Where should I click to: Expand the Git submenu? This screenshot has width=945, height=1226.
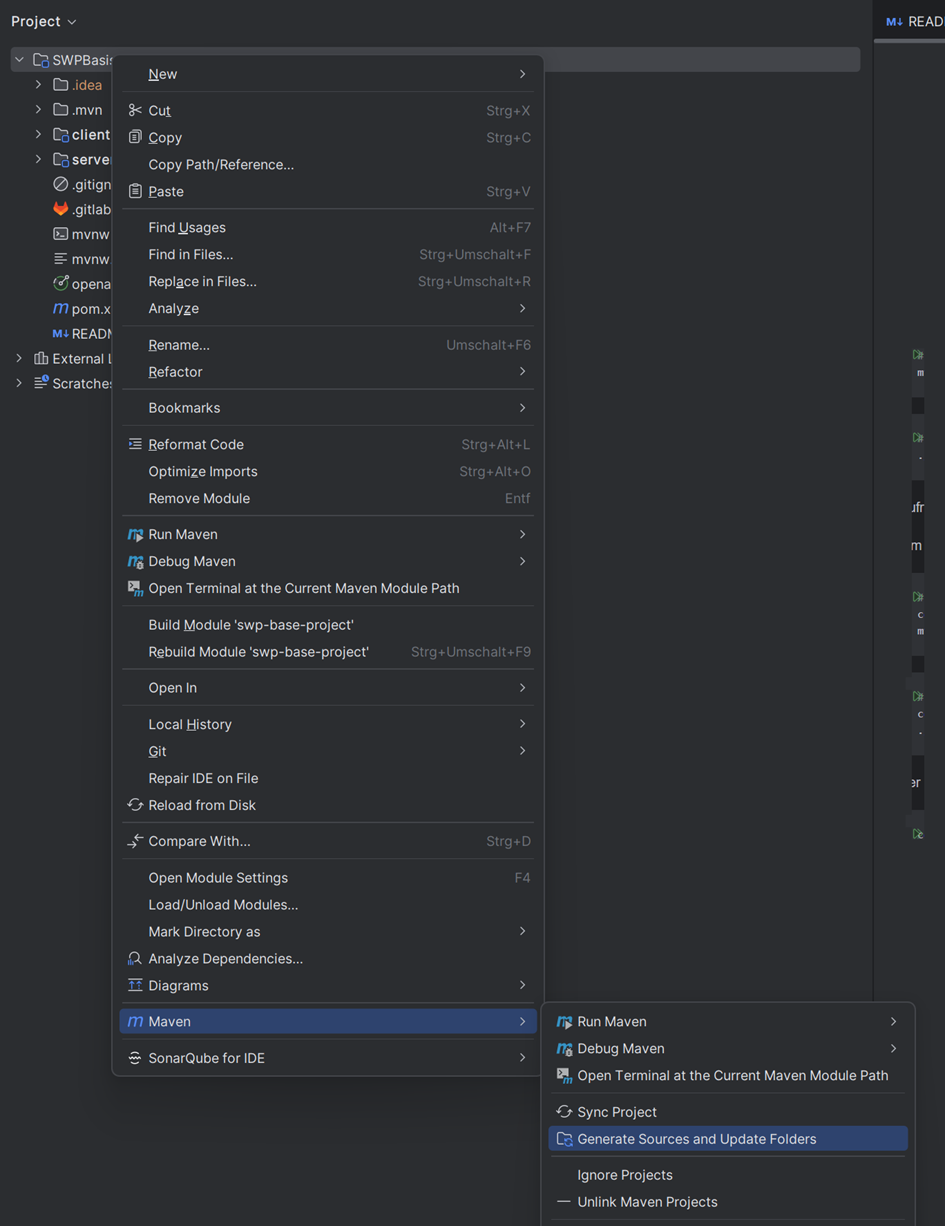(x=522, y=751)
